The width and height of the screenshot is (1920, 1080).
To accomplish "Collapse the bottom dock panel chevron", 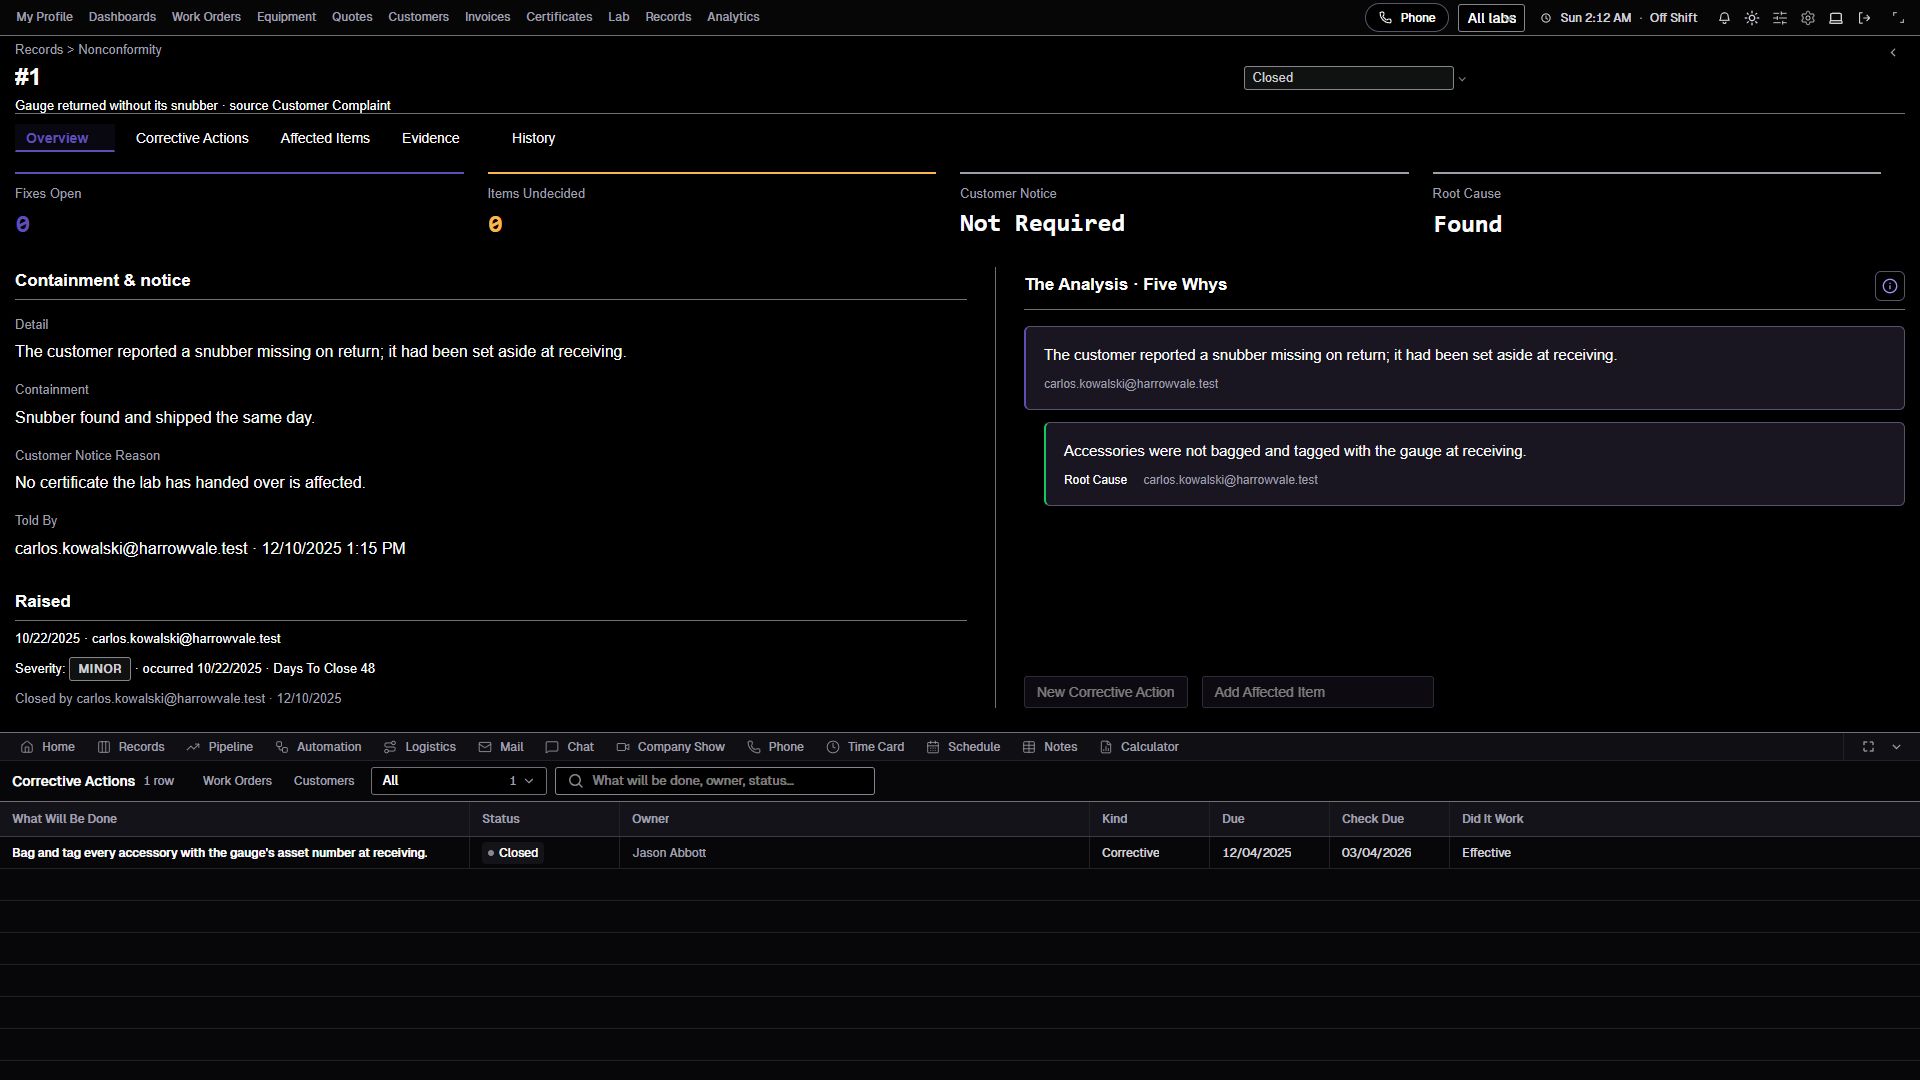I will pyautogui.click(x=1896, y=747).
